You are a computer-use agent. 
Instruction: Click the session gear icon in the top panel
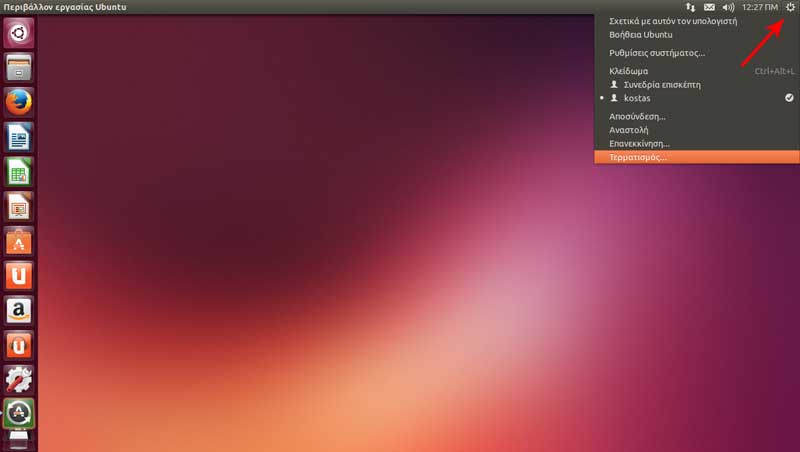pyautogui.click(x=790, y=7)
